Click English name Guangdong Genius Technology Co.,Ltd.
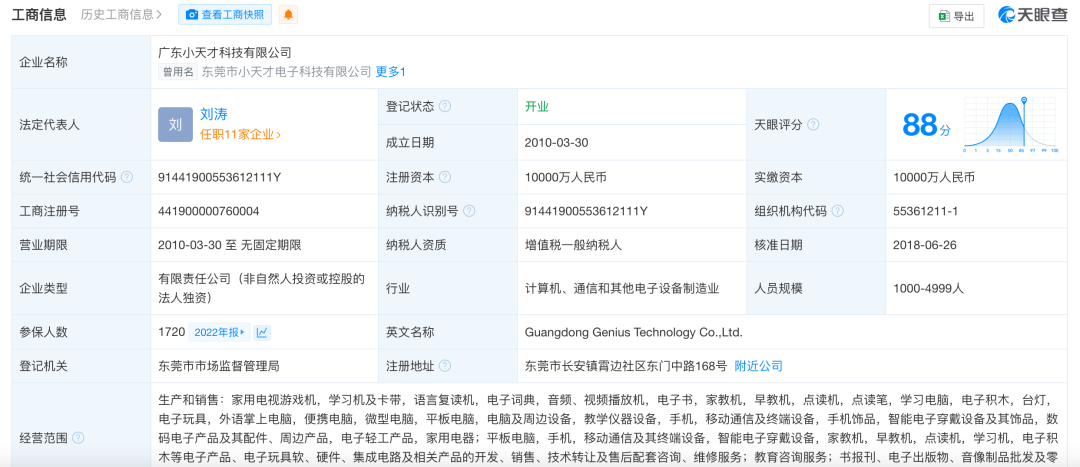 (x=633, y=333)
